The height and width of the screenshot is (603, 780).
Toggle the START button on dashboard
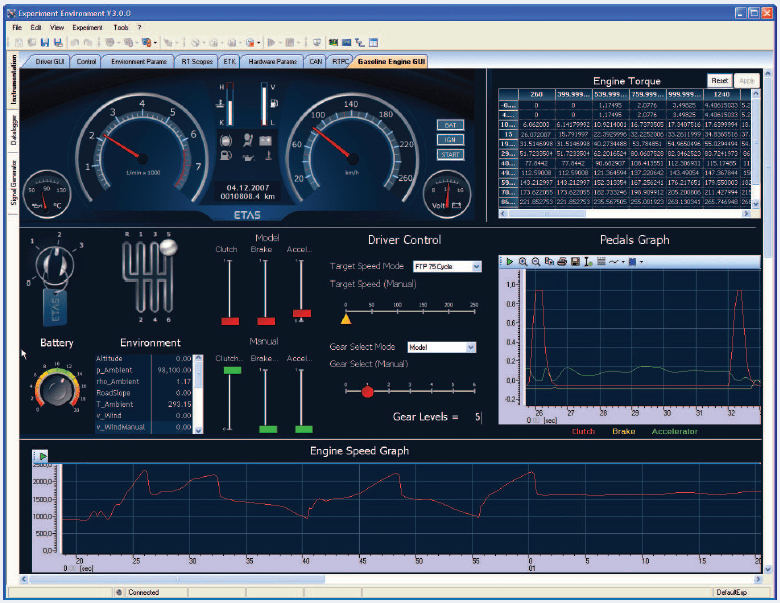coord(450,155)
